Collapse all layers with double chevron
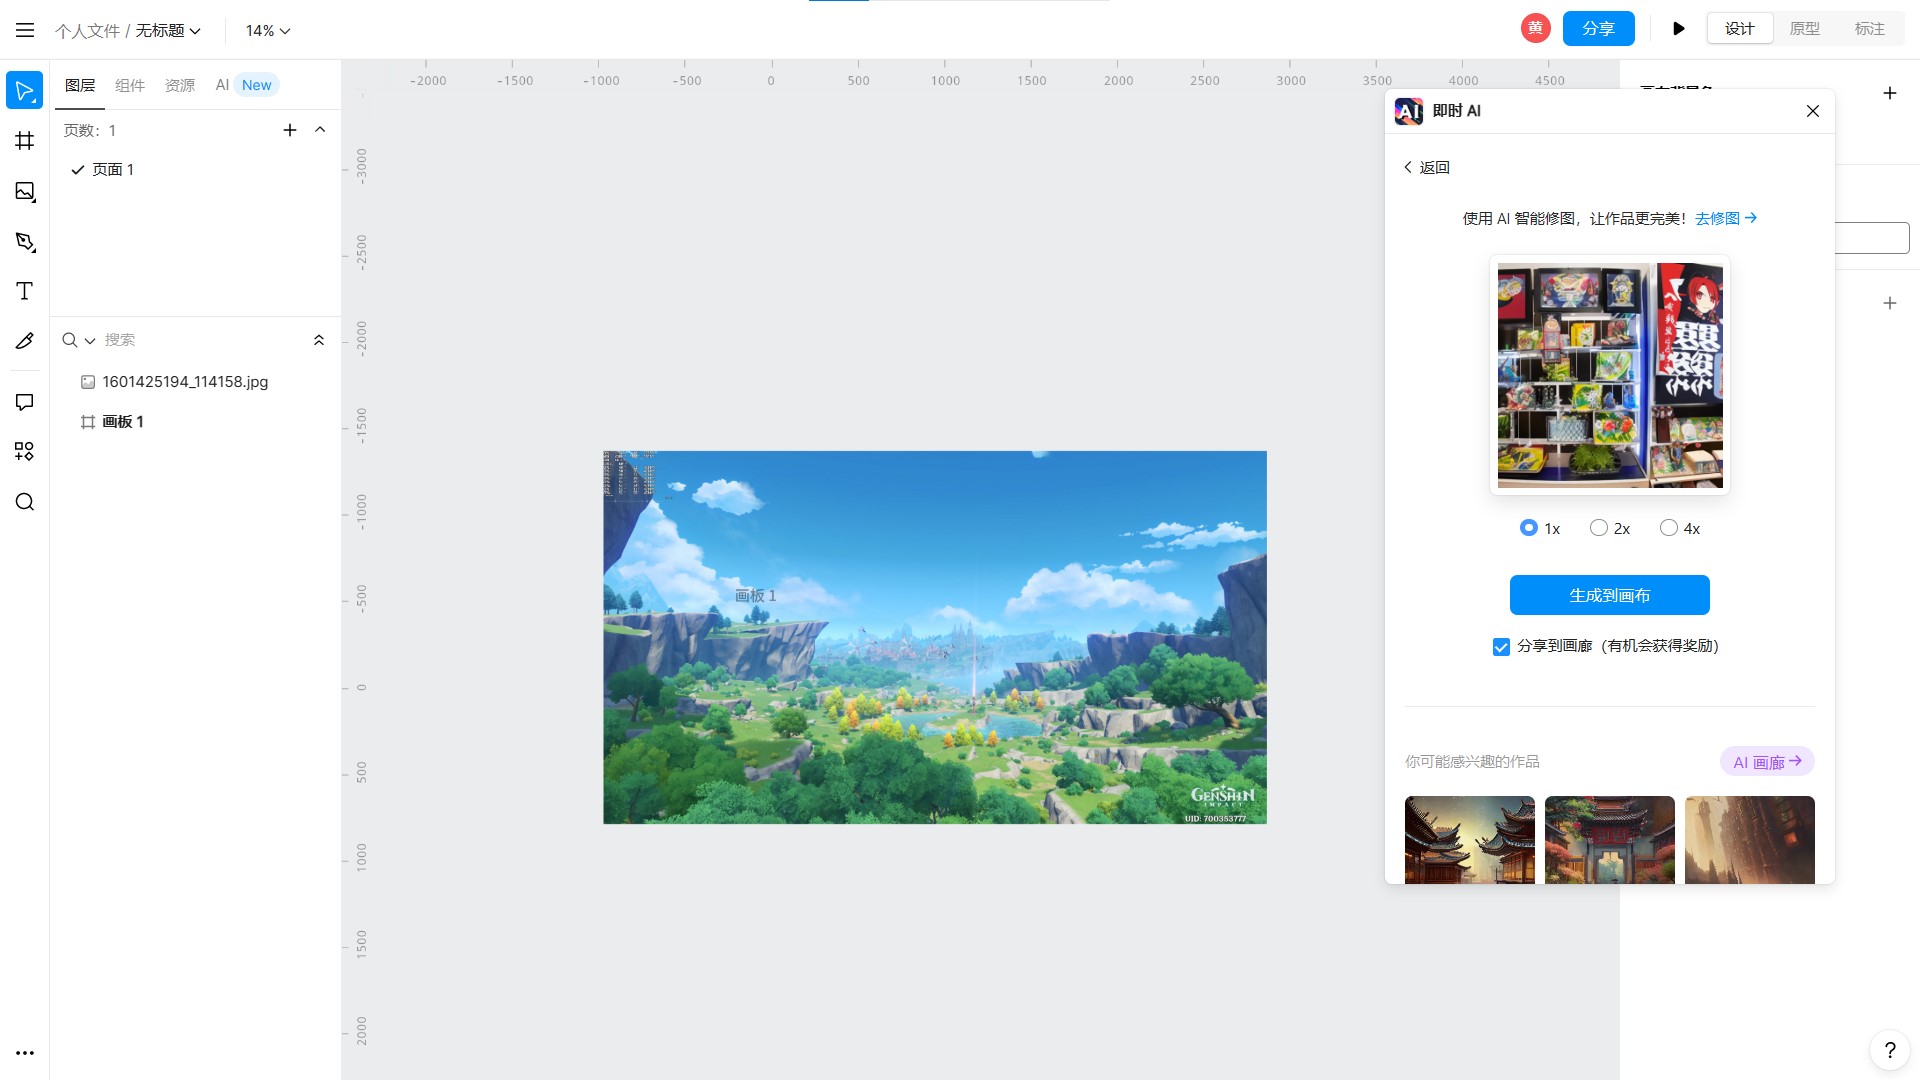The width and height of the screenshot is (1920, 1080). click(319, 340)
